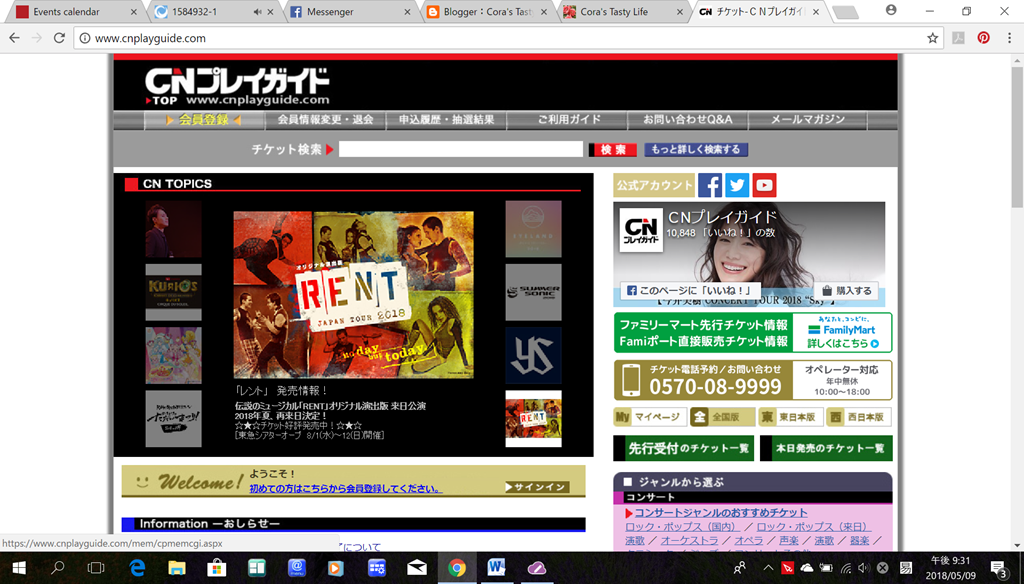Click the もっと詳しく検索する button
Image resolution: width=1024 pixels, height=584 pixels.
click(696, 150)
